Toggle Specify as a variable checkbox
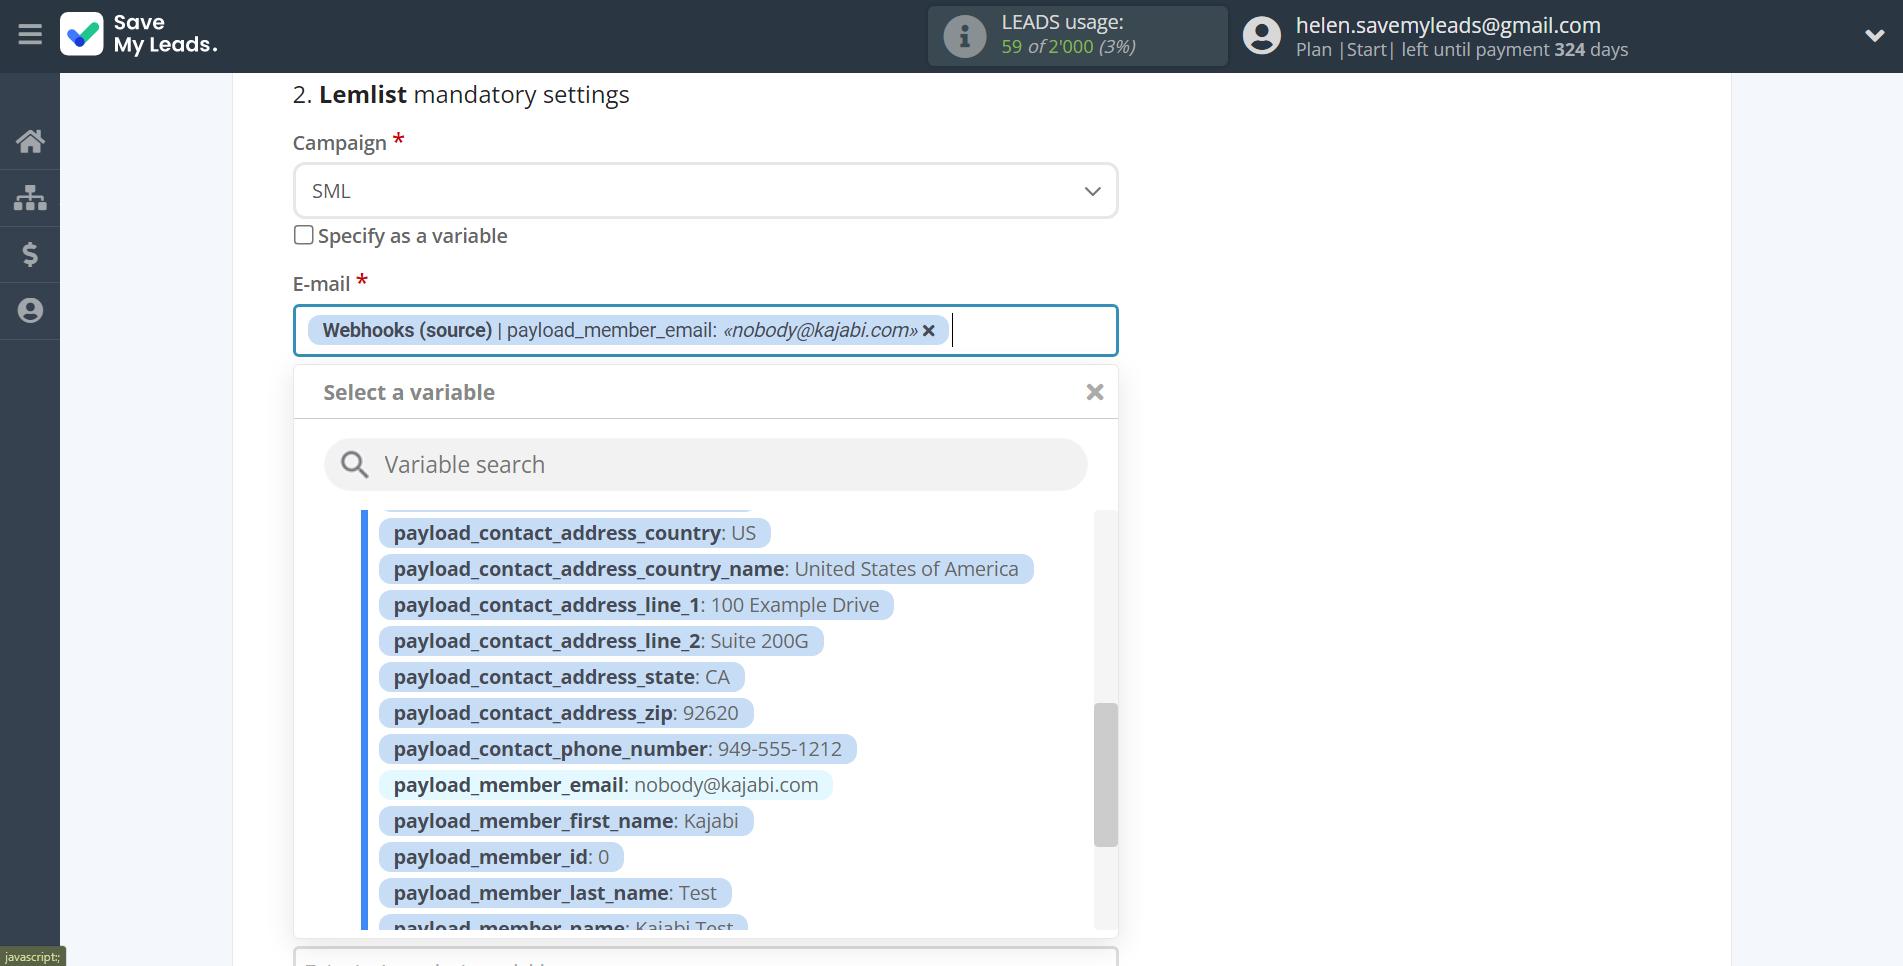 coord(304,235)
